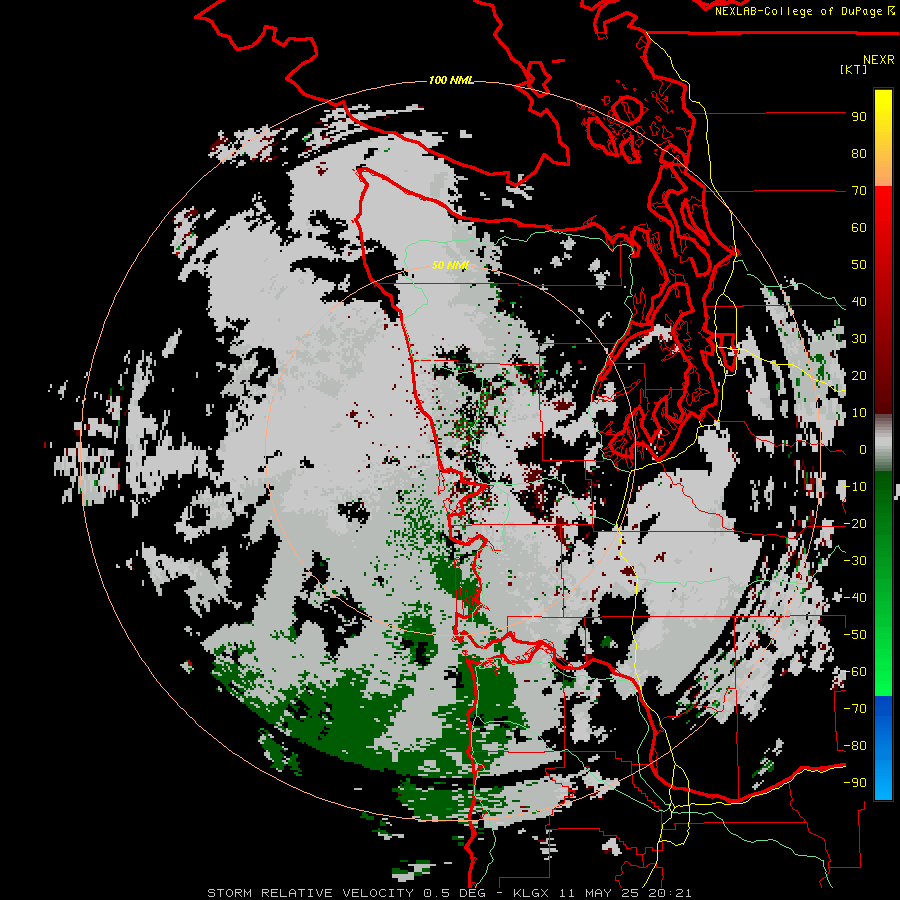Click the 0 value on the color scale
Image resolution: width=900 pixels, height=900 pixels.
tap(863, 450)
